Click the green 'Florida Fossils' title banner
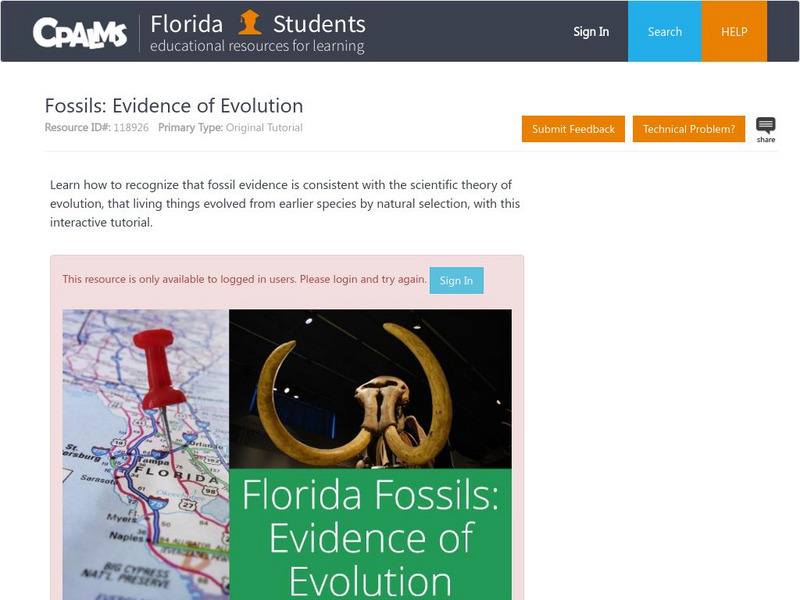The width and height of the screenshot is (800, 600). pyautogui.click(x=370, y=535)
